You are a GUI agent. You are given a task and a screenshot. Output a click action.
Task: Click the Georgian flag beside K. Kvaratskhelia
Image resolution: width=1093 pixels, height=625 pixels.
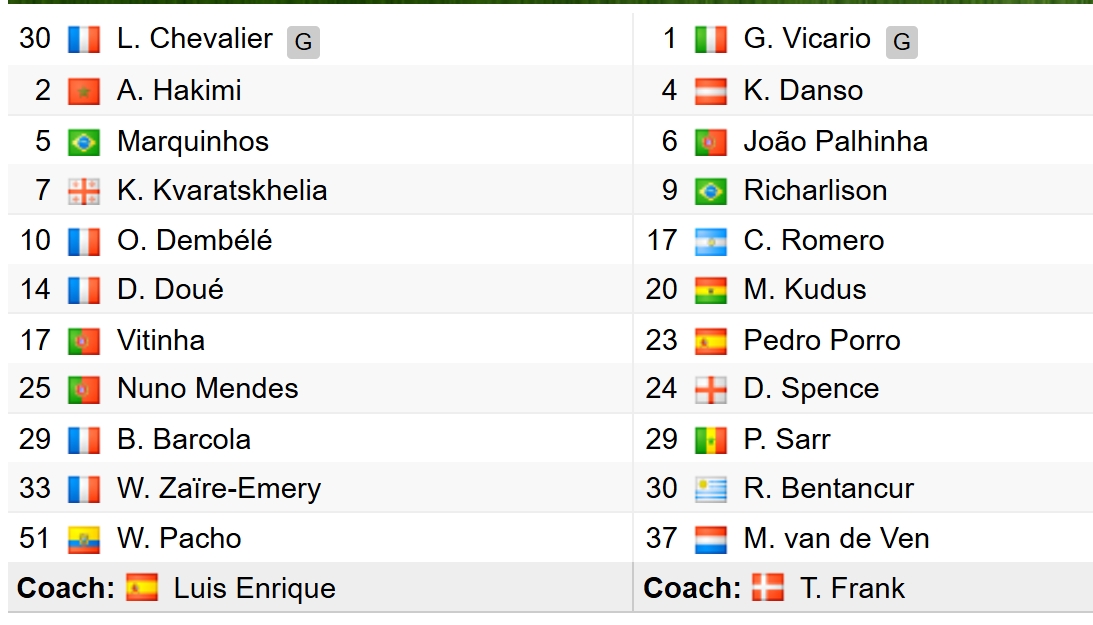click(x=84, y=191)
